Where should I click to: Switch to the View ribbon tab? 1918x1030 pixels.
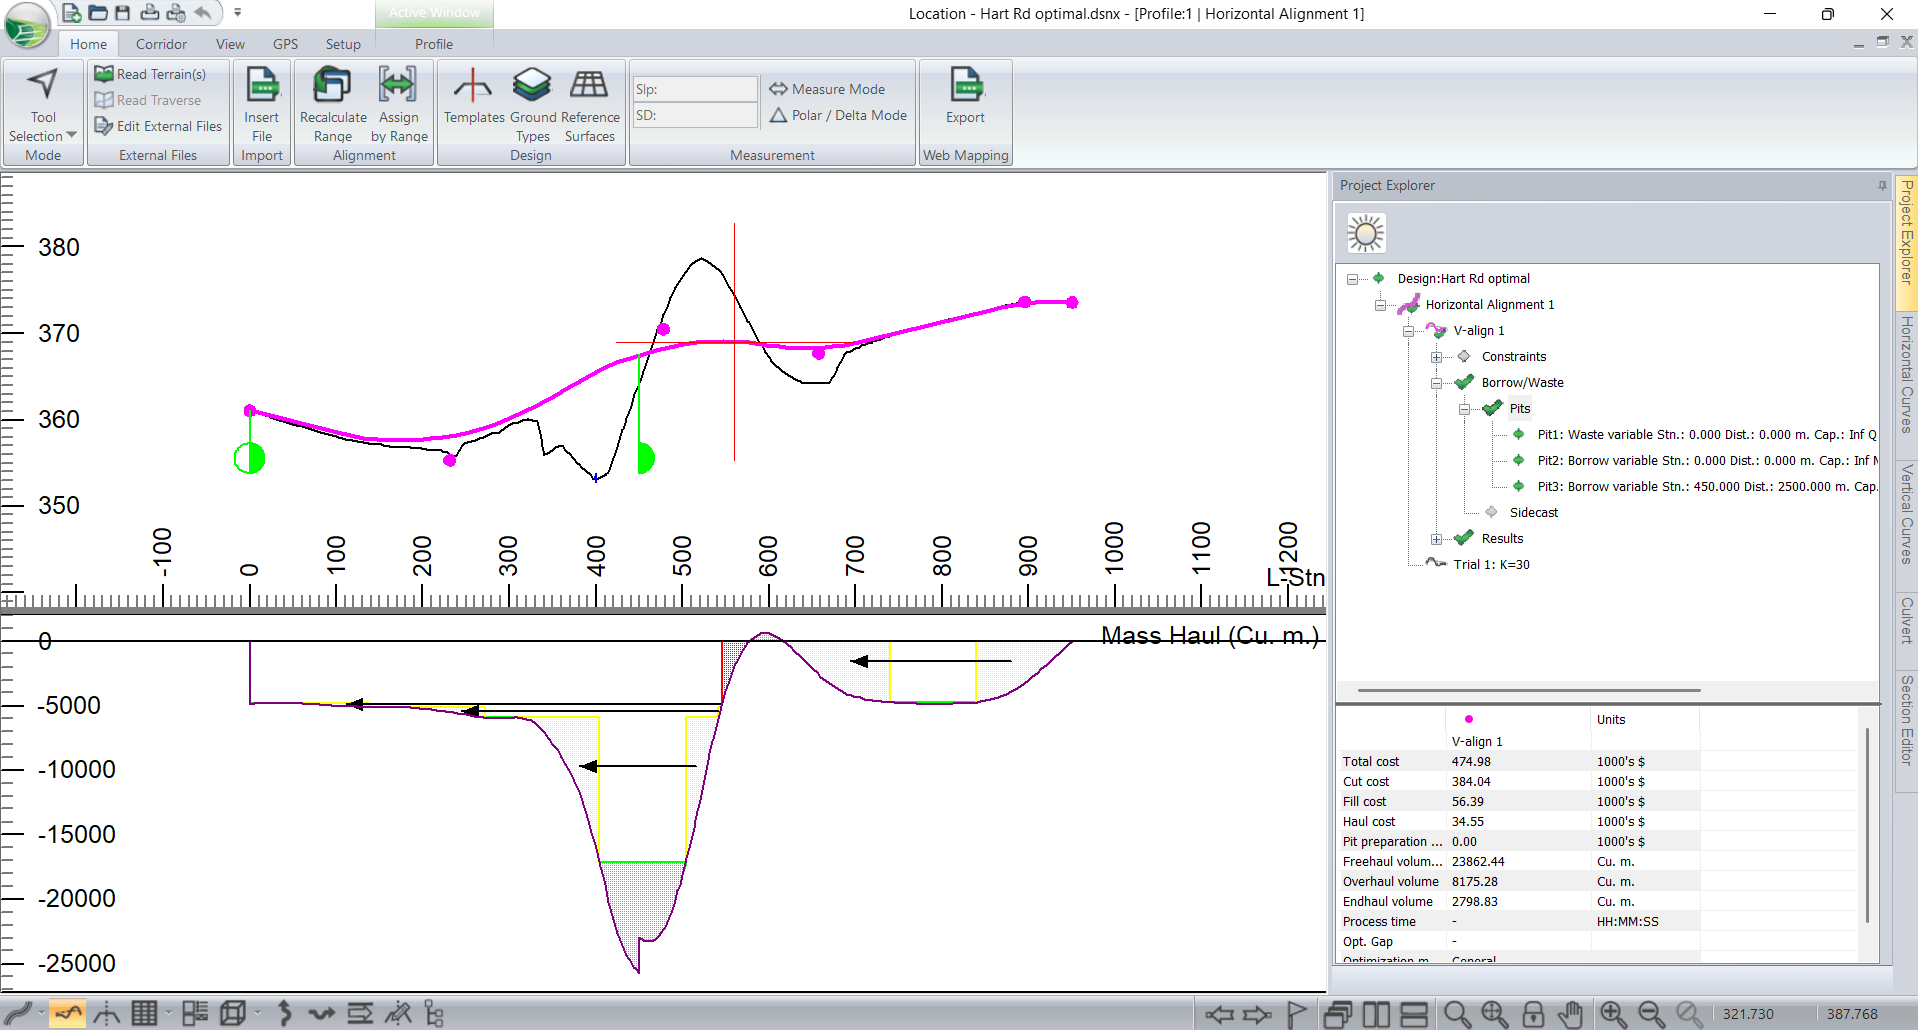tap(230, 44)
